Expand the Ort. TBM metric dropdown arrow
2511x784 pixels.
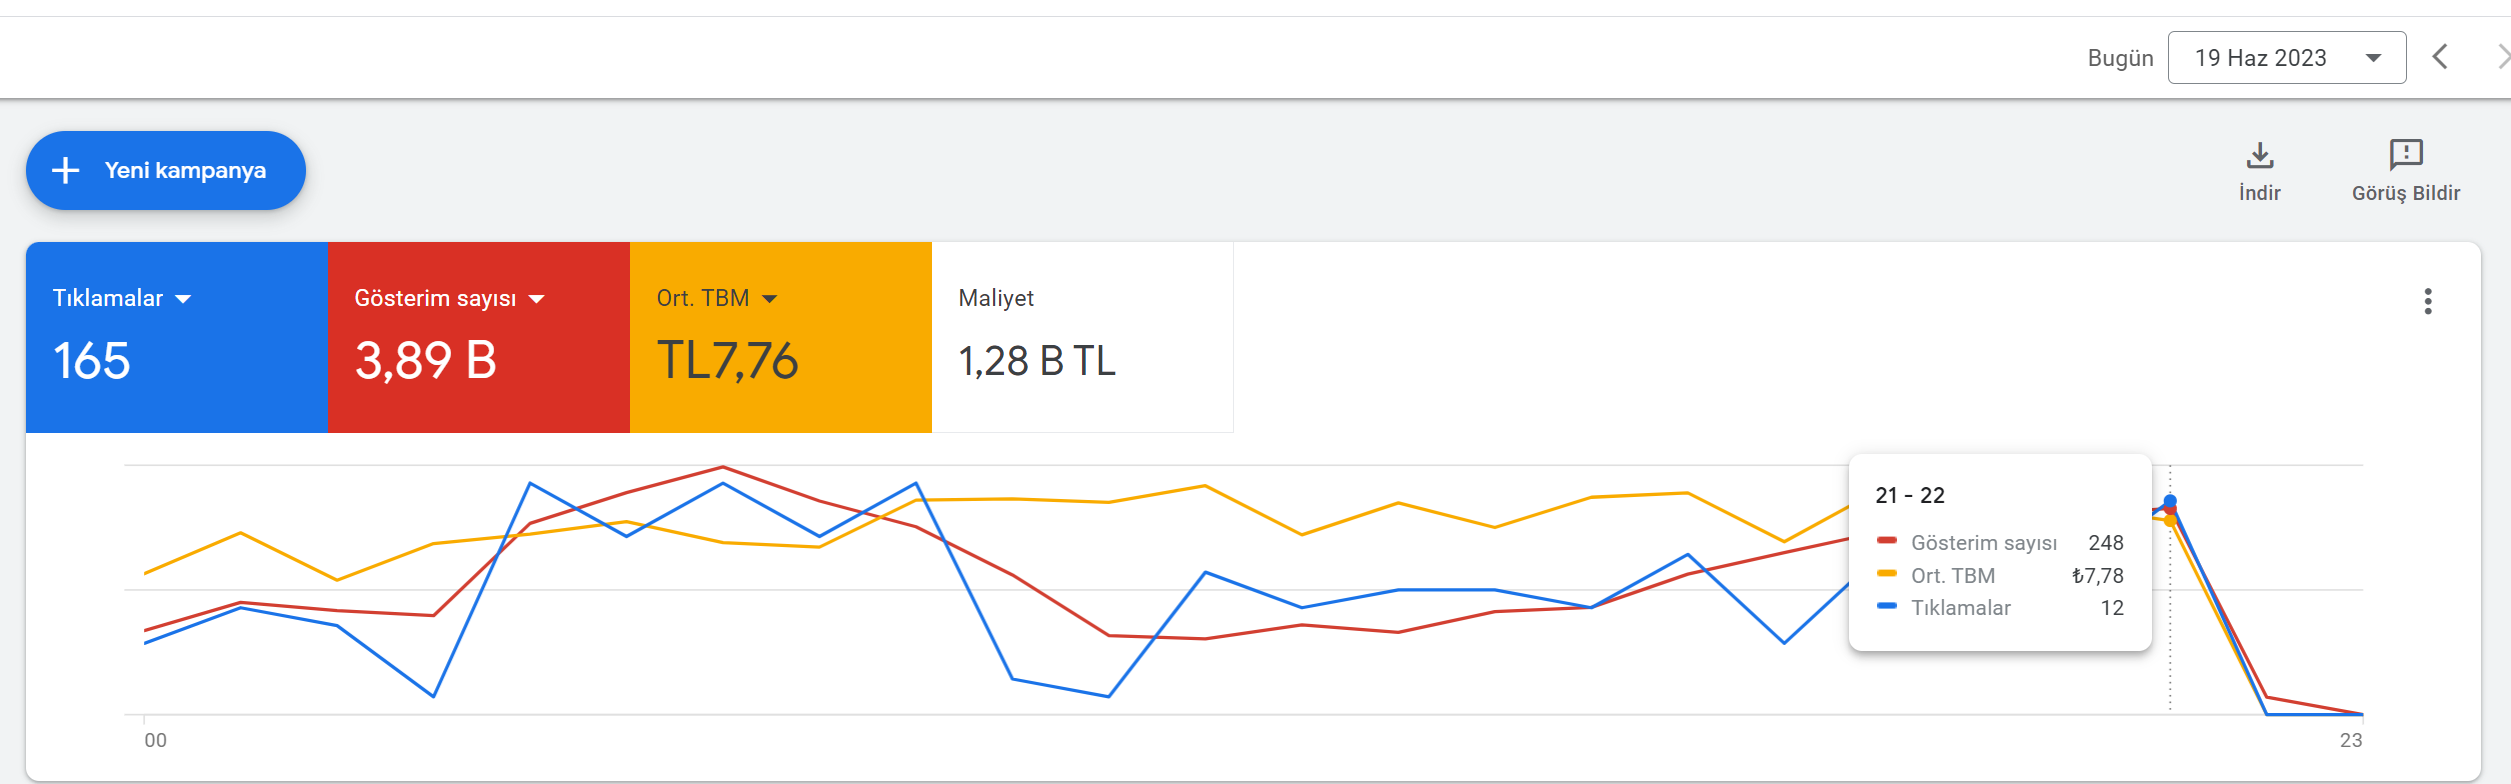(769, 299)
